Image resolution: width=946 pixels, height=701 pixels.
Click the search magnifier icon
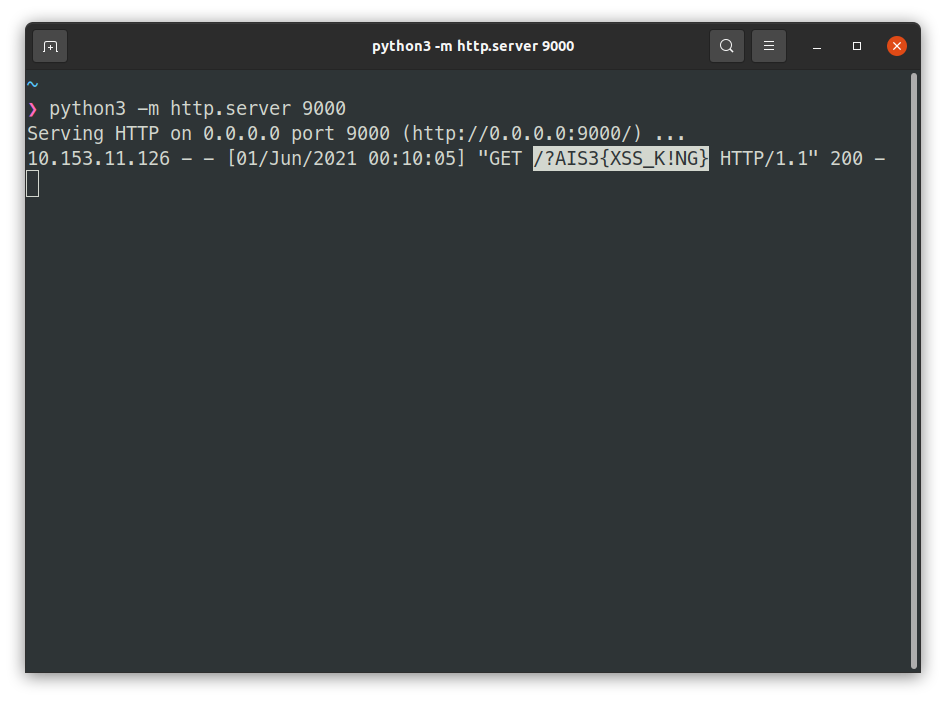[x=727, y=46]
